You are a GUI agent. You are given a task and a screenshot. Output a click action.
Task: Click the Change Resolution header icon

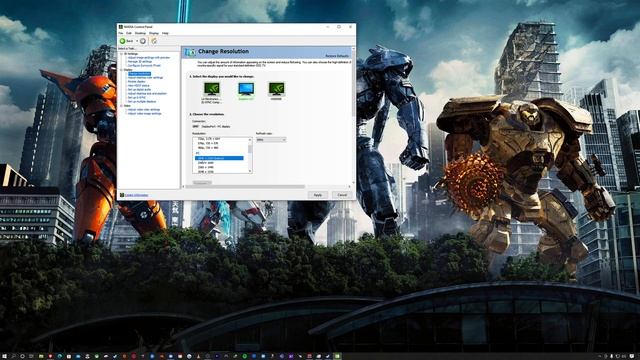coord(190,52)
